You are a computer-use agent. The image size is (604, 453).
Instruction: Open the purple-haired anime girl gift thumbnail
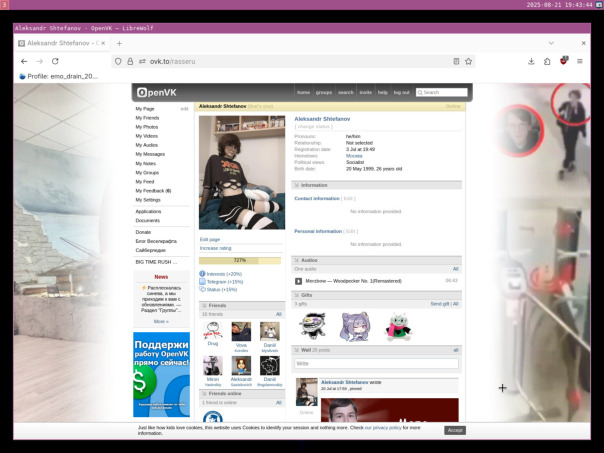[x=355, y=327]
